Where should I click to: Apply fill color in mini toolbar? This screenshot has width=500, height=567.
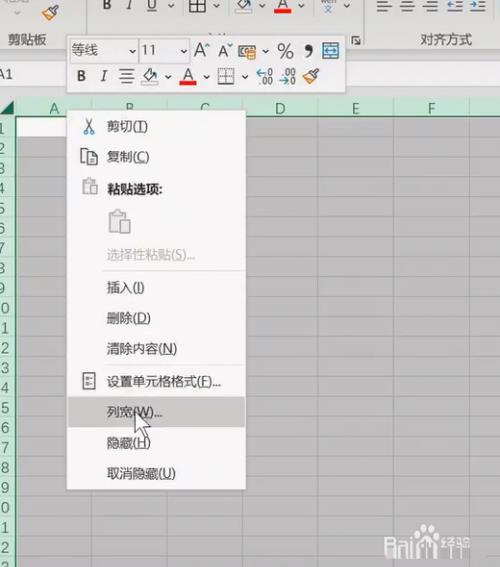[x=150, y=77]
